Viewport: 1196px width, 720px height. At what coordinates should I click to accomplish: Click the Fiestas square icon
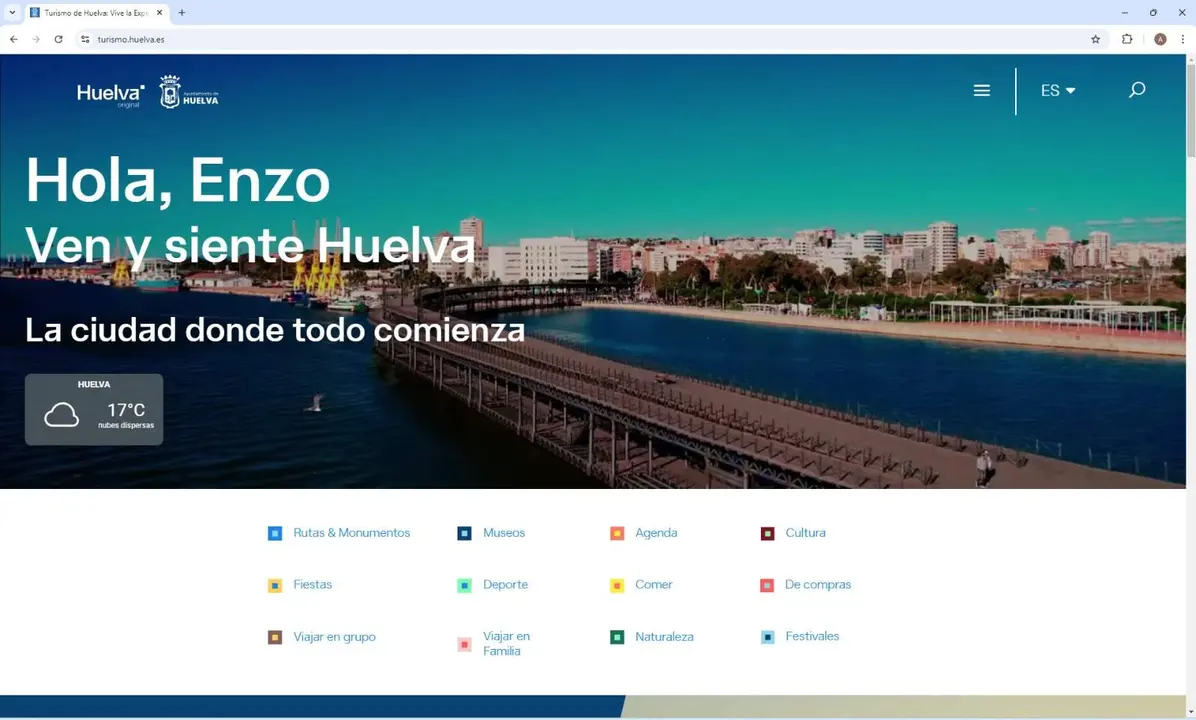(275, 586)
